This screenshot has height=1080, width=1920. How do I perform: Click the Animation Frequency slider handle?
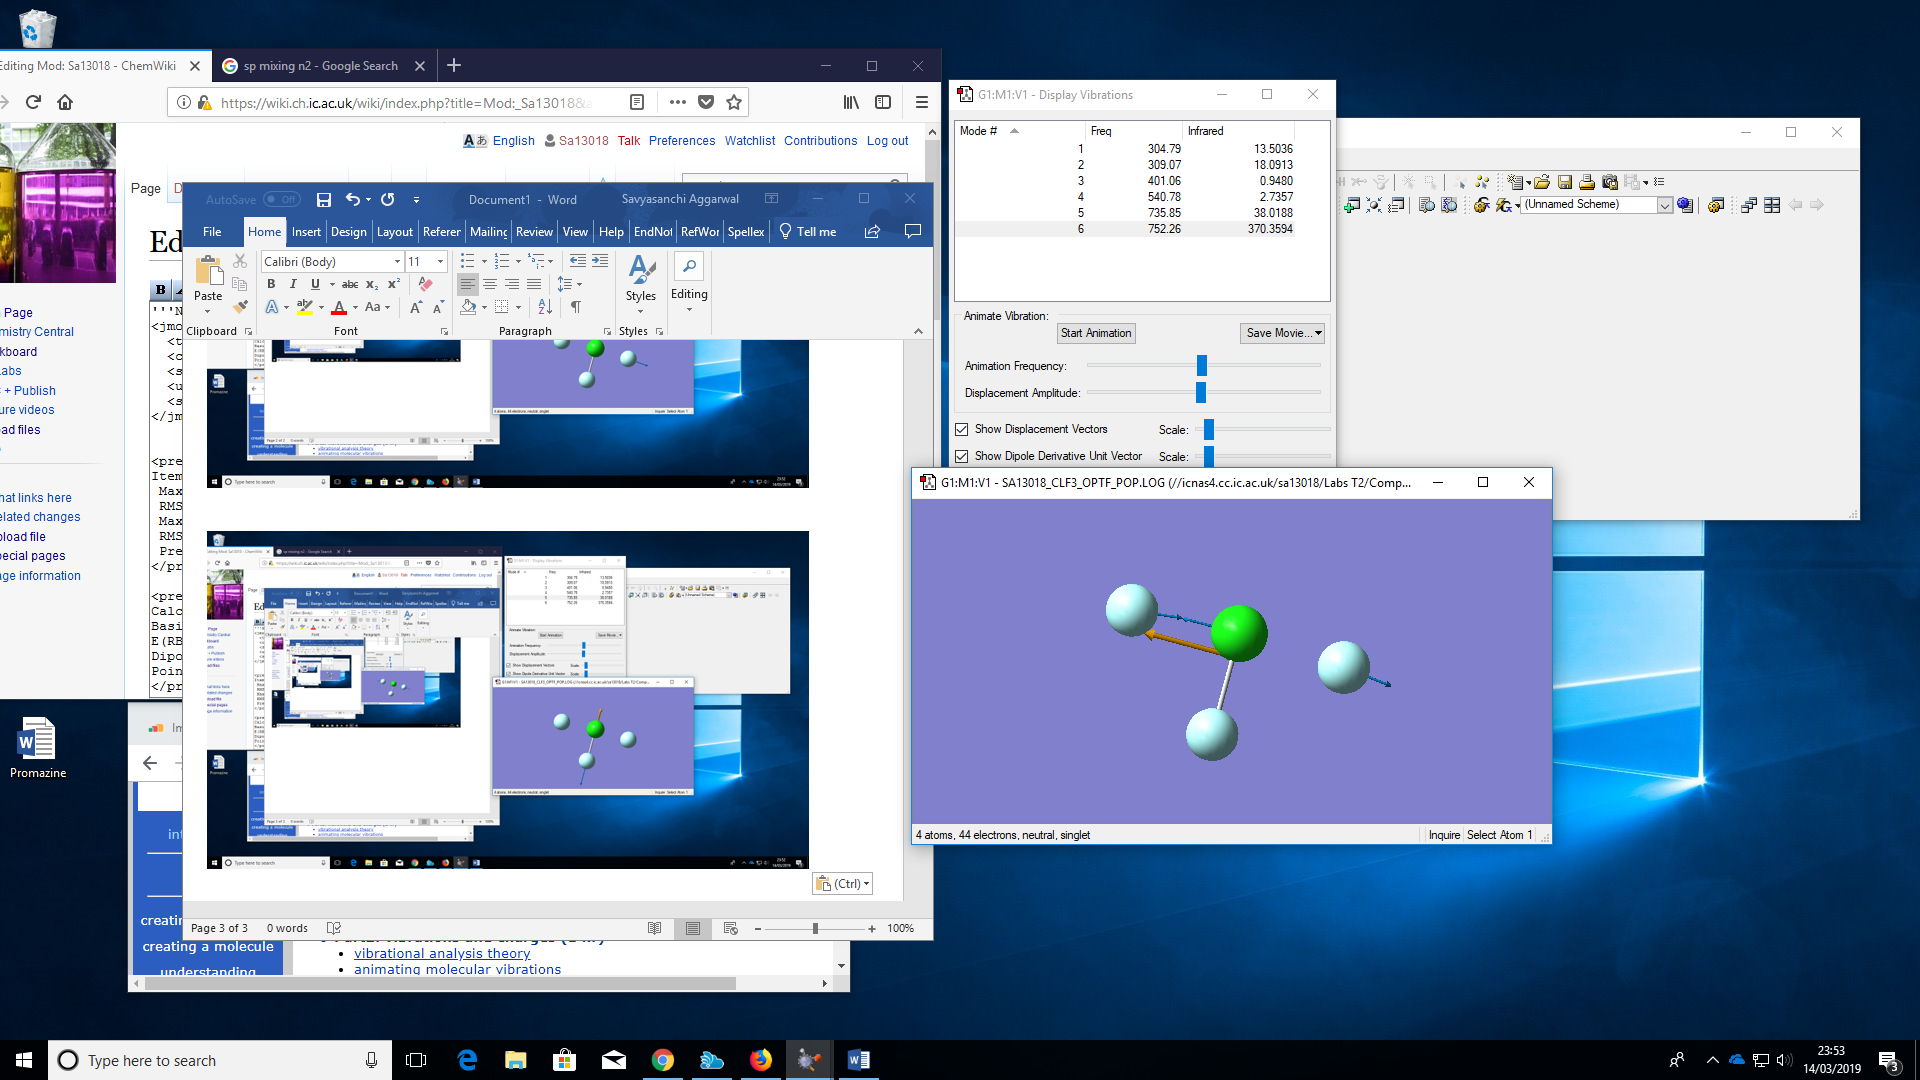pyautogui.click(x=1202, y=366)
